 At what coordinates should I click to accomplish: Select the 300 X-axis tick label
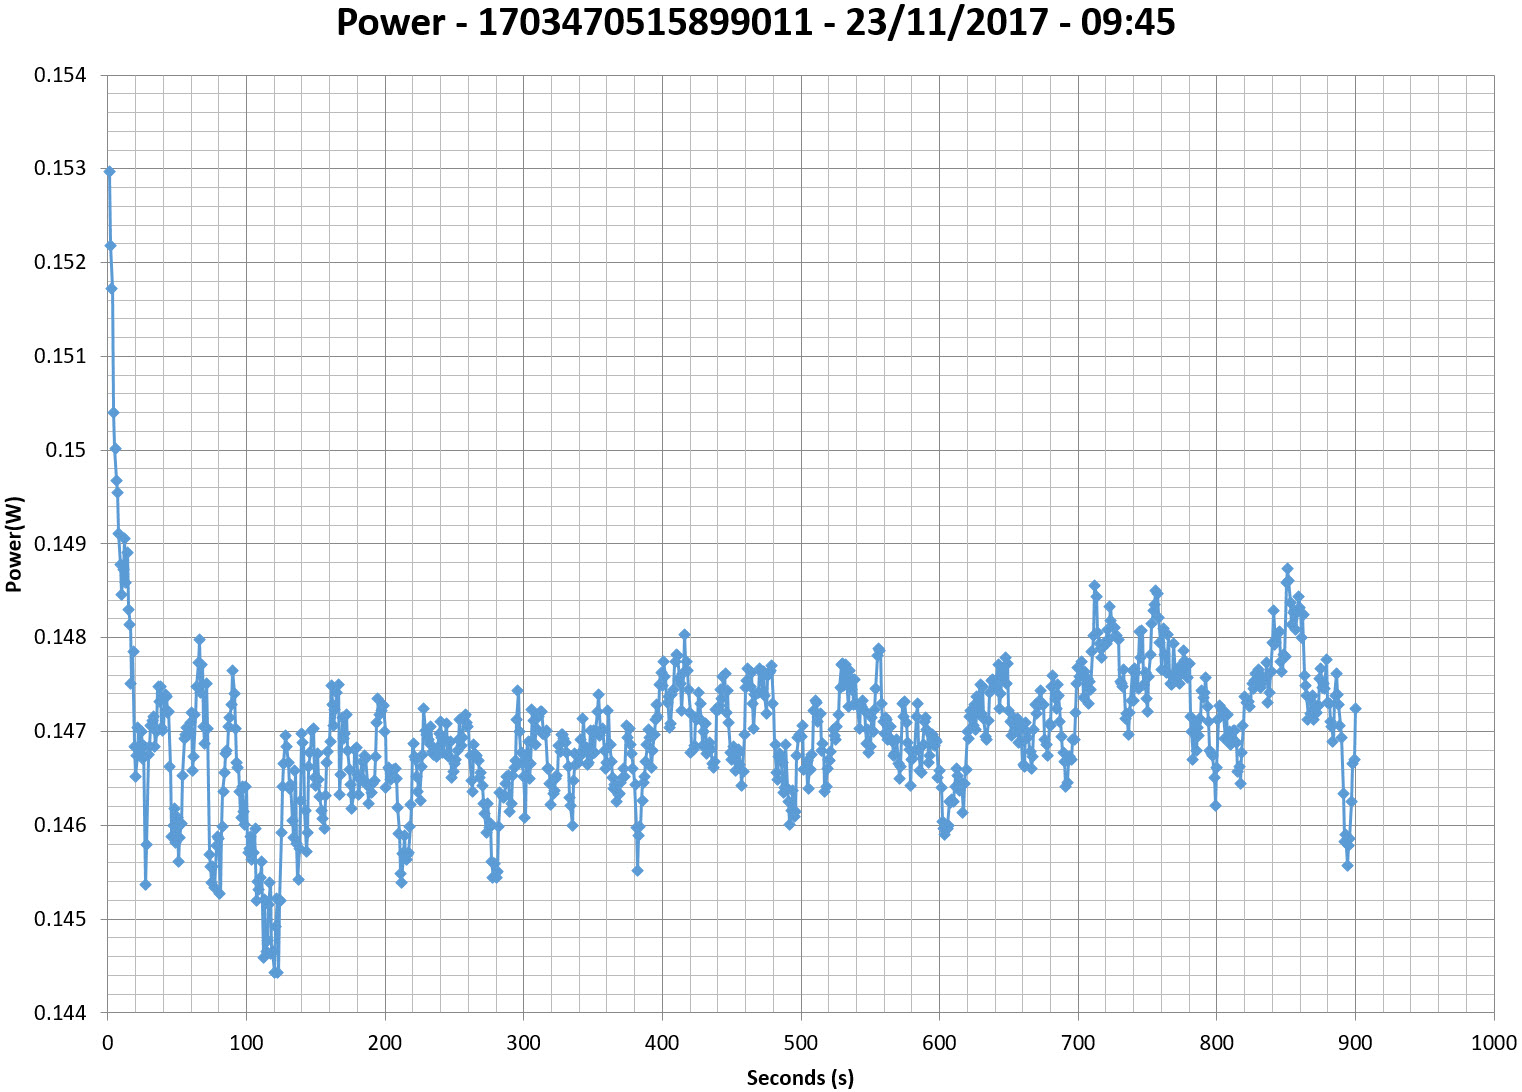pos(523,1043)
